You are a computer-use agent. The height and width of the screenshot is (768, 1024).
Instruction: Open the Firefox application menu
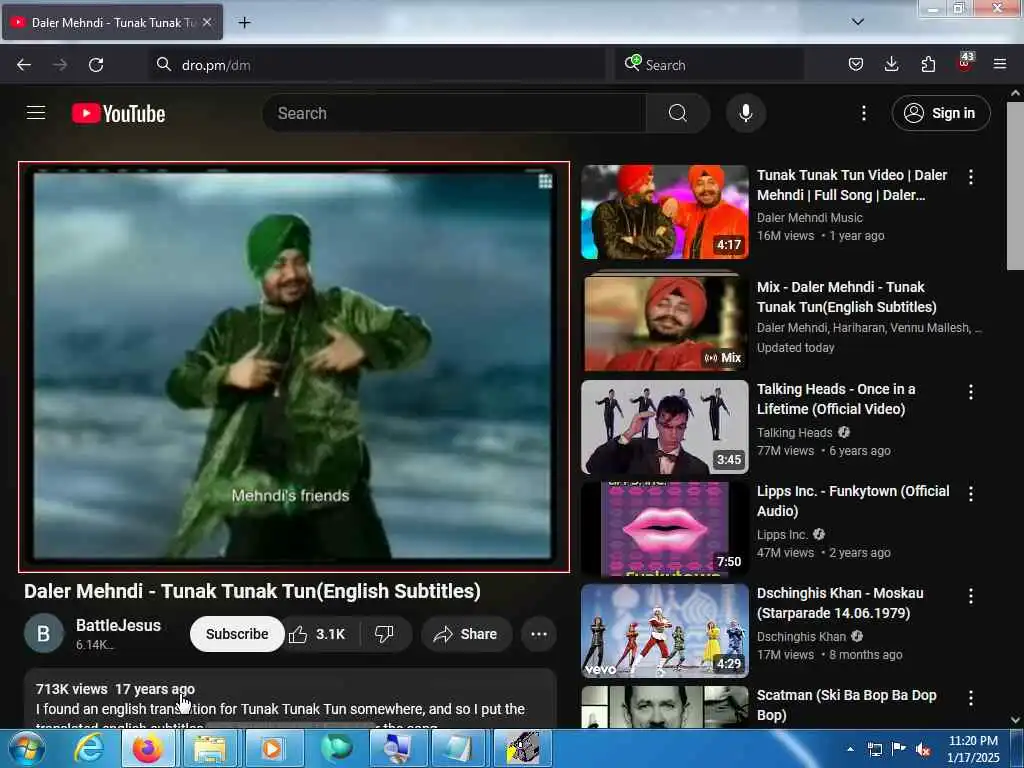pos(1000,64)
